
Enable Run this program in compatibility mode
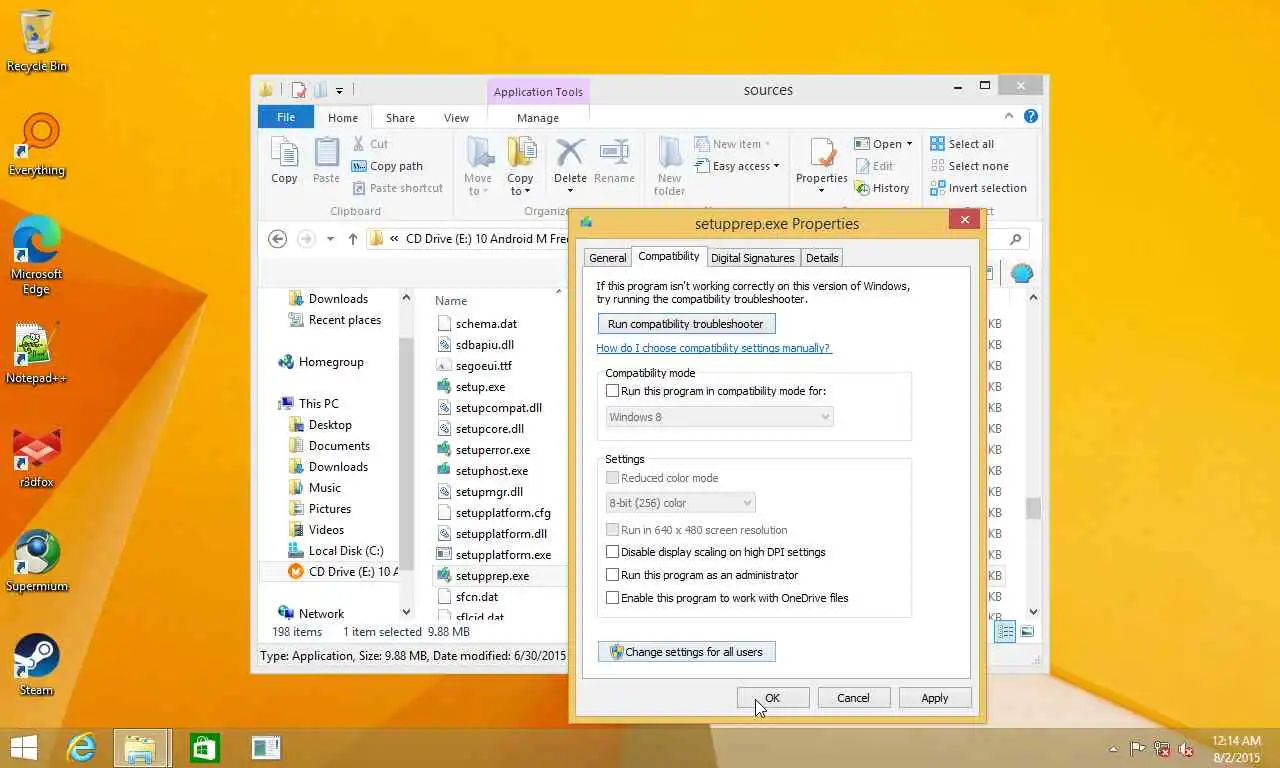tap(613, 391)
